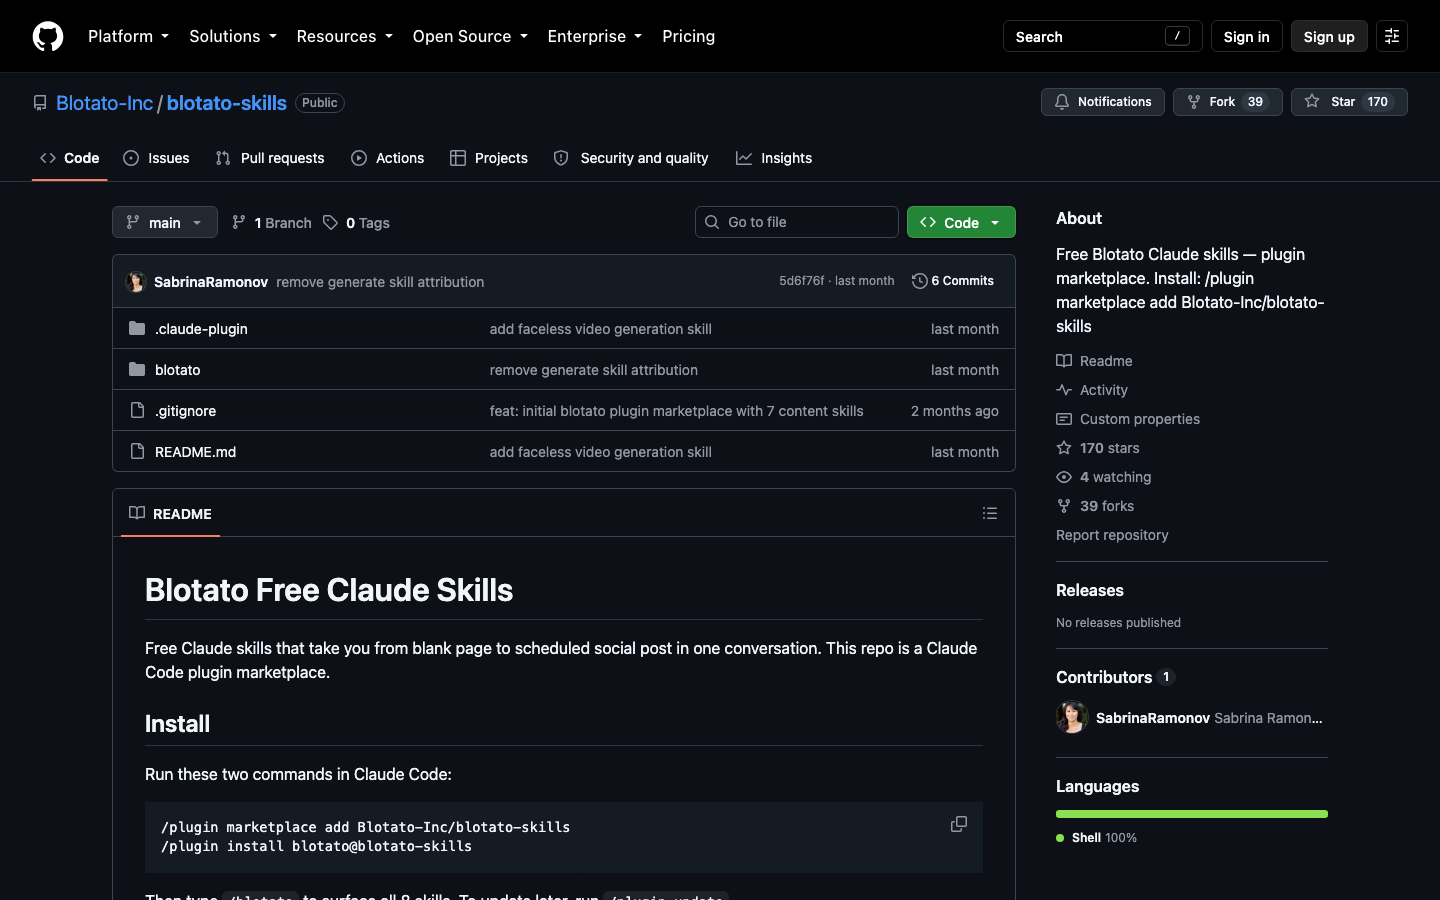View the 170 stars list
Viewport: 1440px width, 900px height.
pos(1098,448)
